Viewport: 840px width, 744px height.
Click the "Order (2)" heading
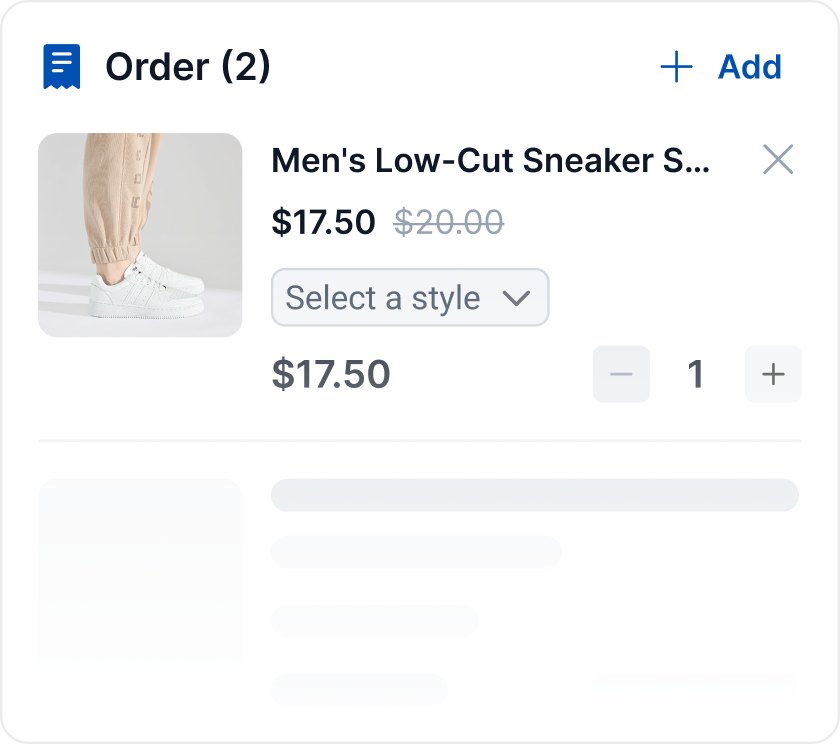[x=188, y=67]
